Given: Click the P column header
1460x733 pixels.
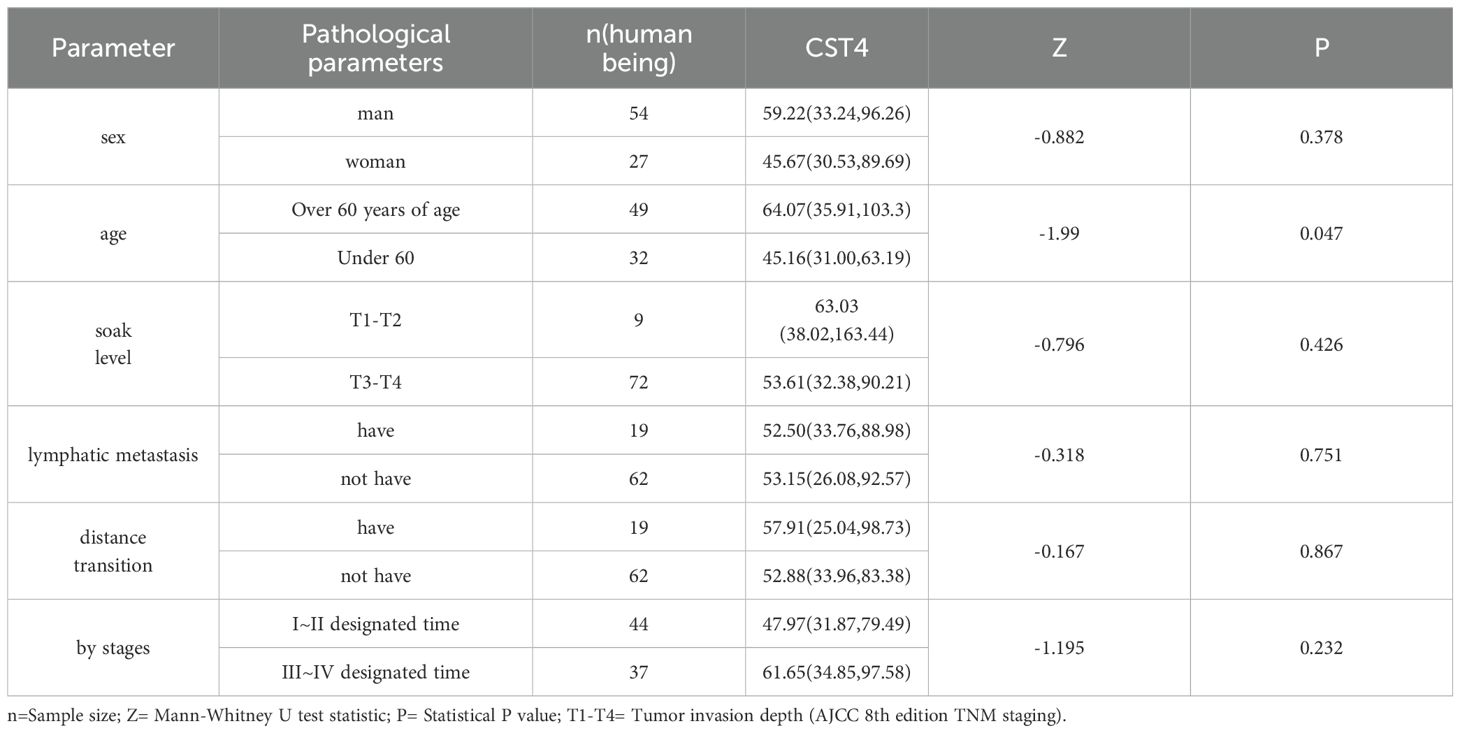Looking at the screenshot, I should (1321, 48).
